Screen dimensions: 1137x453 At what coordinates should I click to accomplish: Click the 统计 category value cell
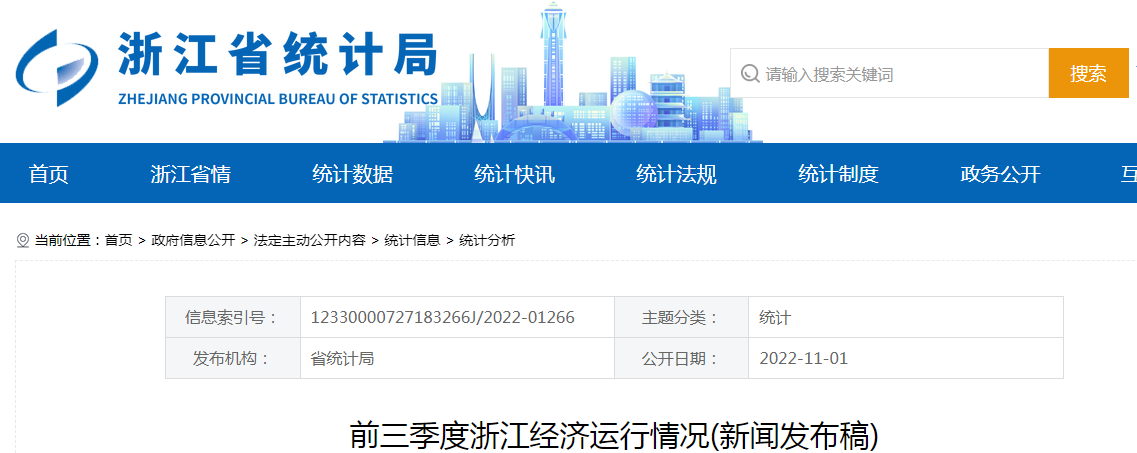tap(906, 317)
